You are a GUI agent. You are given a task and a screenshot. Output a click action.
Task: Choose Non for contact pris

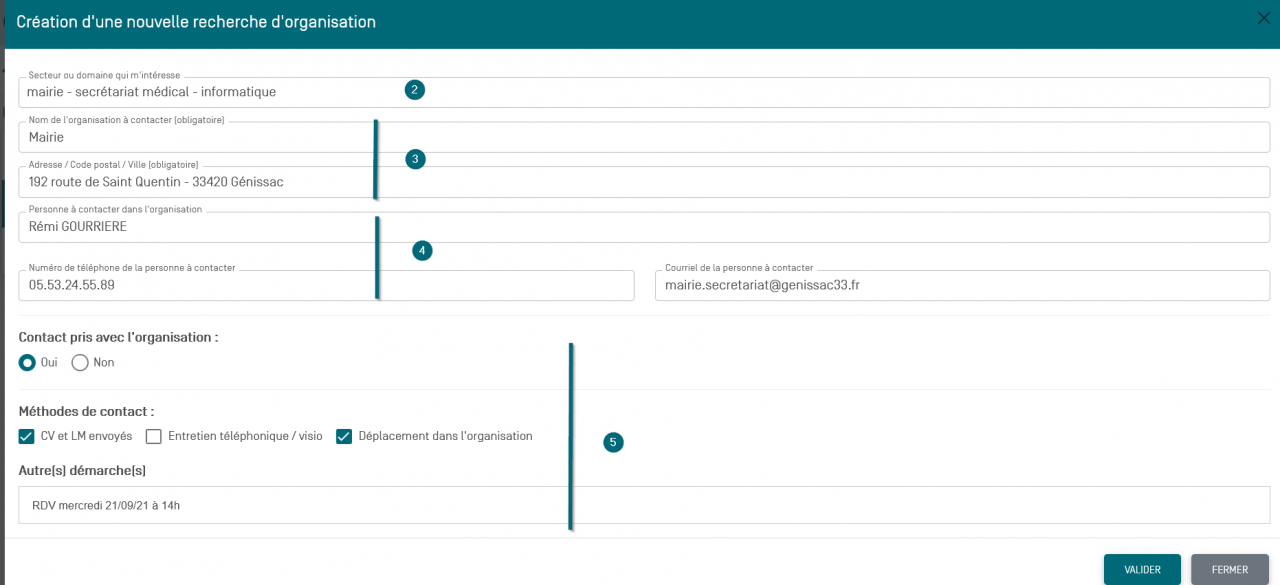[x=80, y=363]
